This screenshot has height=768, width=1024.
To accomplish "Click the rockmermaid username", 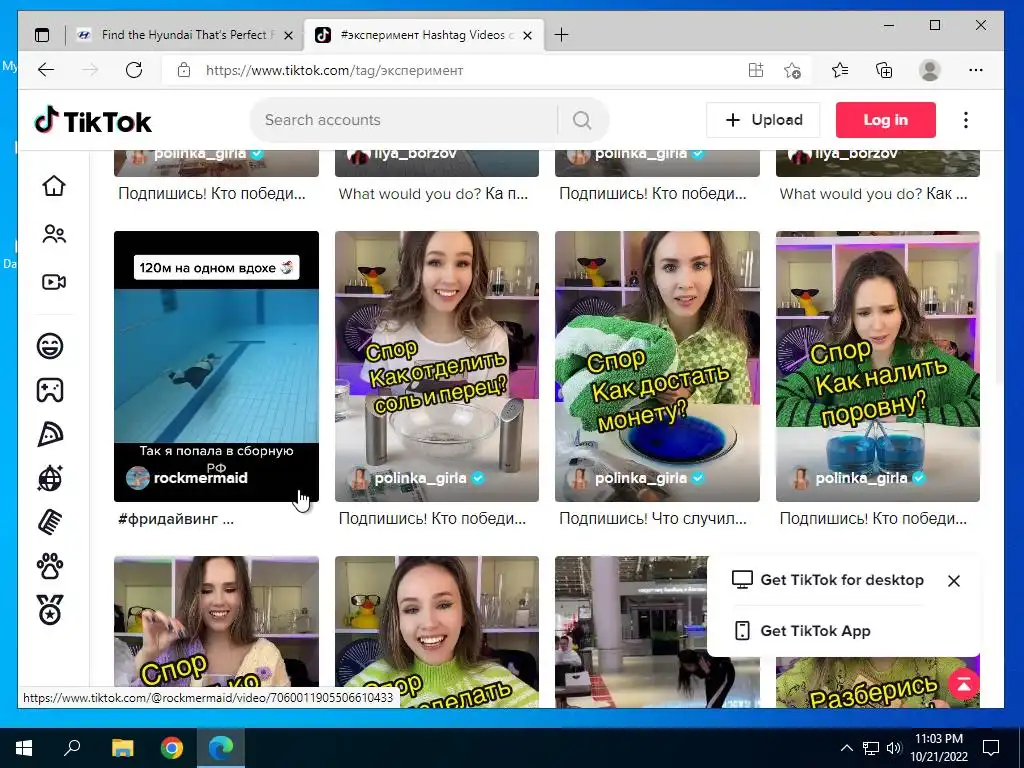I will 200,478.
